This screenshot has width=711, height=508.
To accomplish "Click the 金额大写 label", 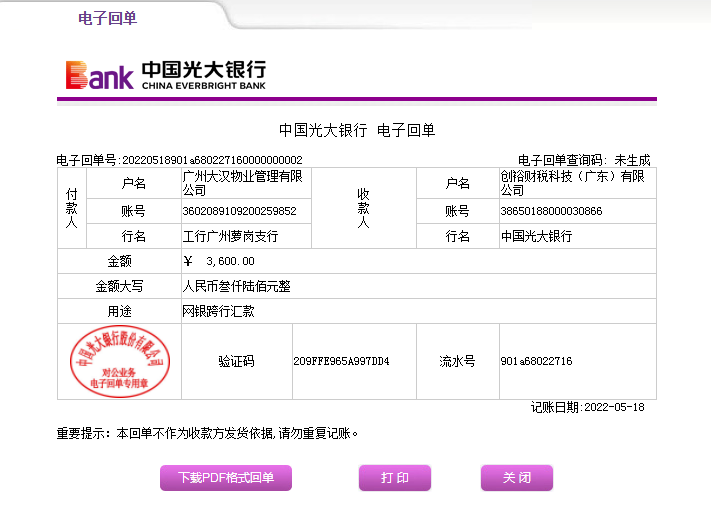I will point(119,286).
